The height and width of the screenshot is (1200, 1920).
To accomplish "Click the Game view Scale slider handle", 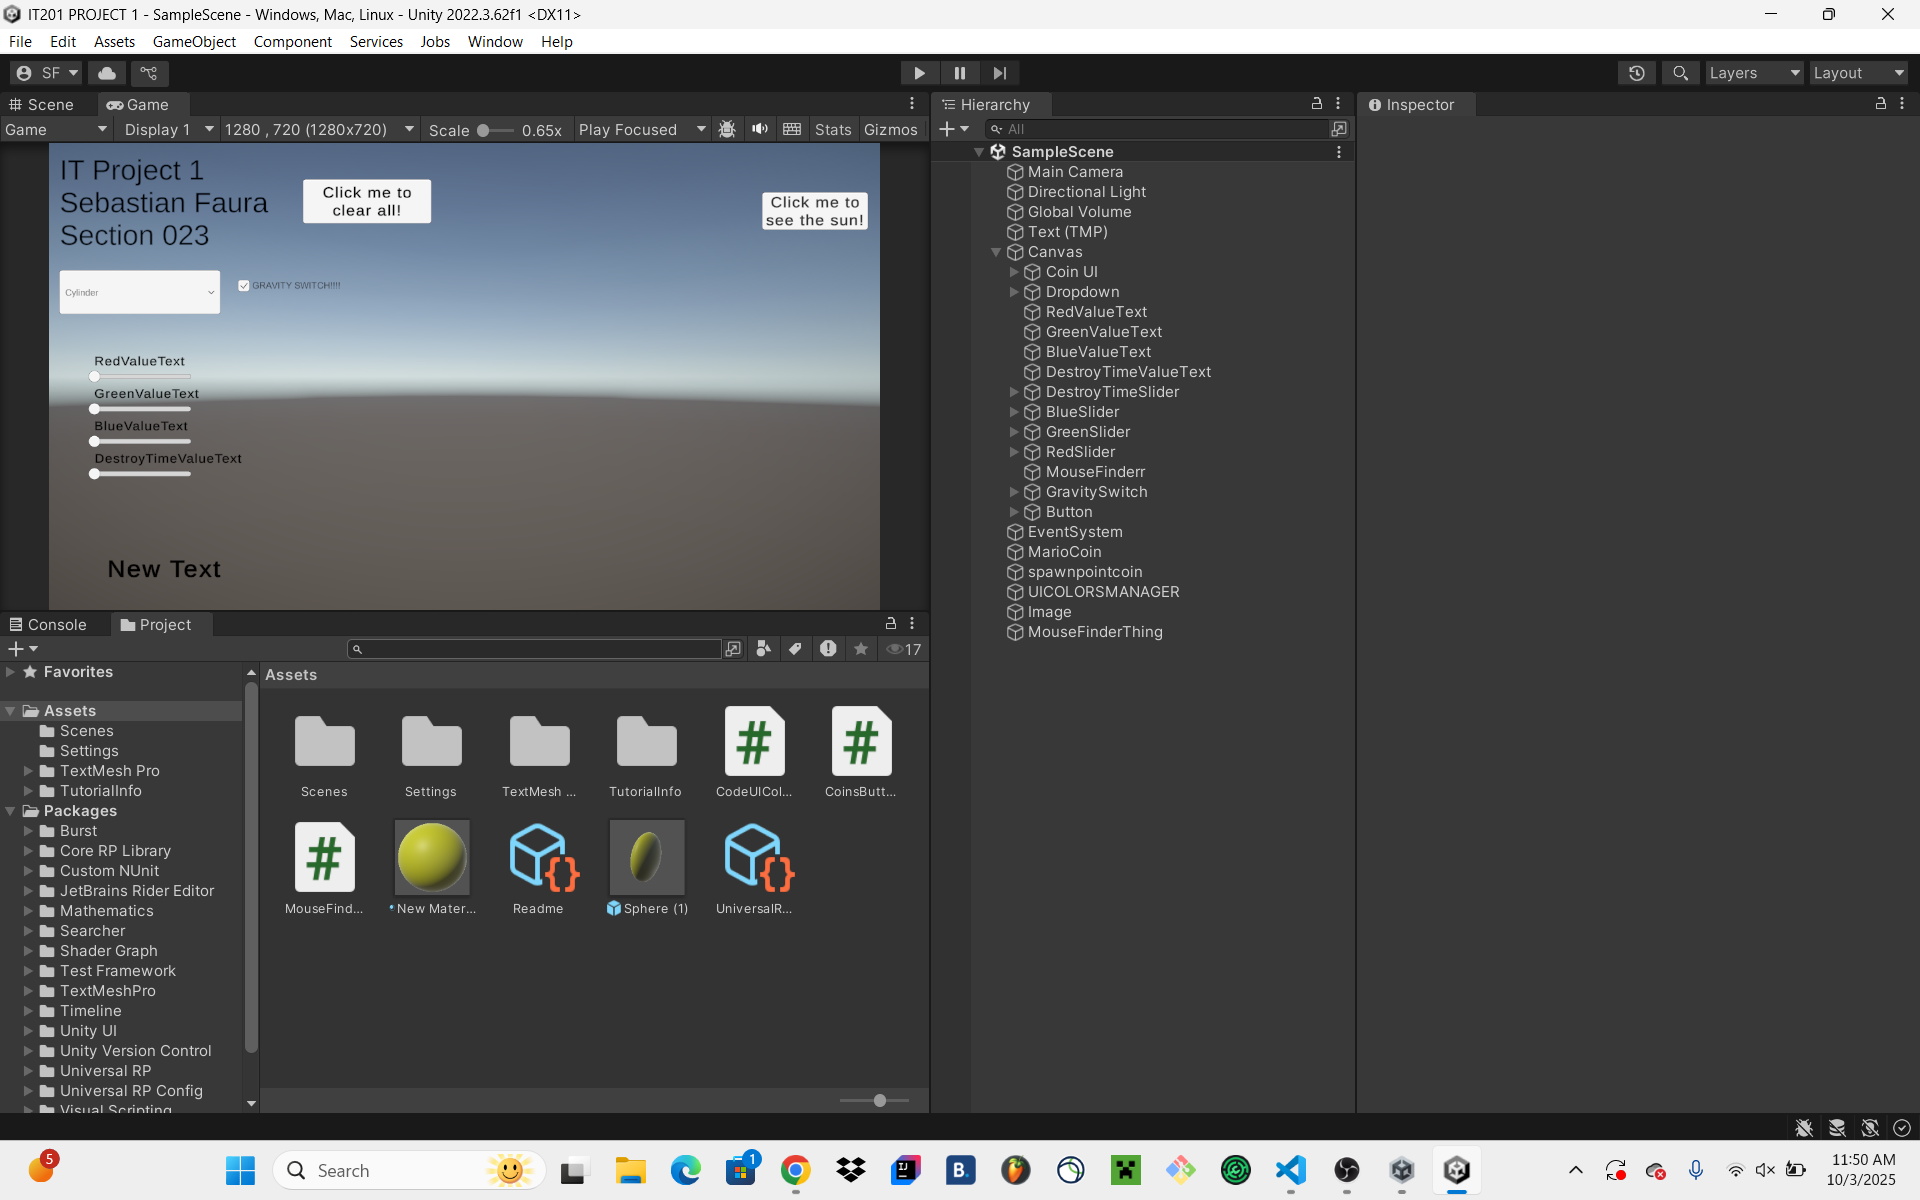I will [x=483, y=130].
